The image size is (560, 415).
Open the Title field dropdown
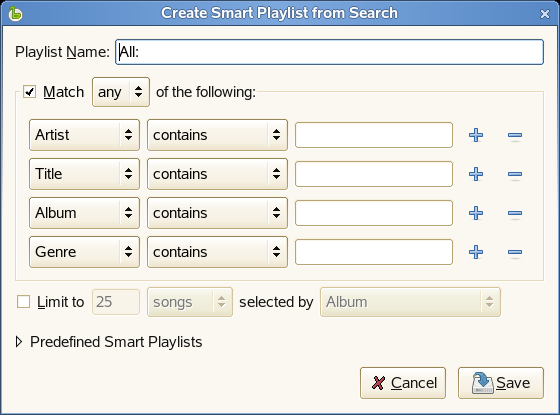click(x=84, y=174)
